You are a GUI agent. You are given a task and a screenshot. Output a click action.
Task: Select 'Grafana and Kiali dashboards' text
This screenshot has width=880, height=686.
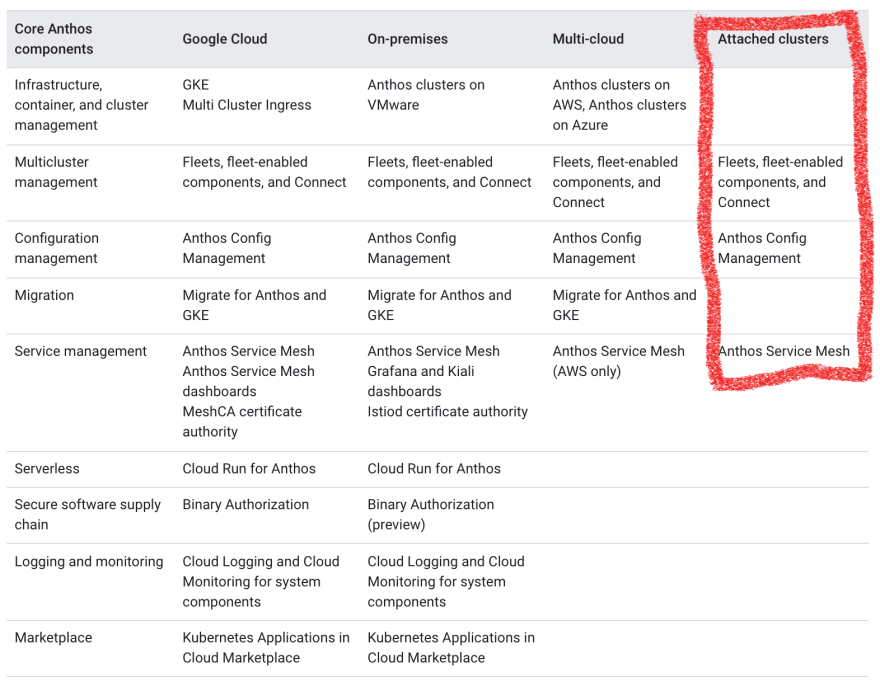[421, 381]
